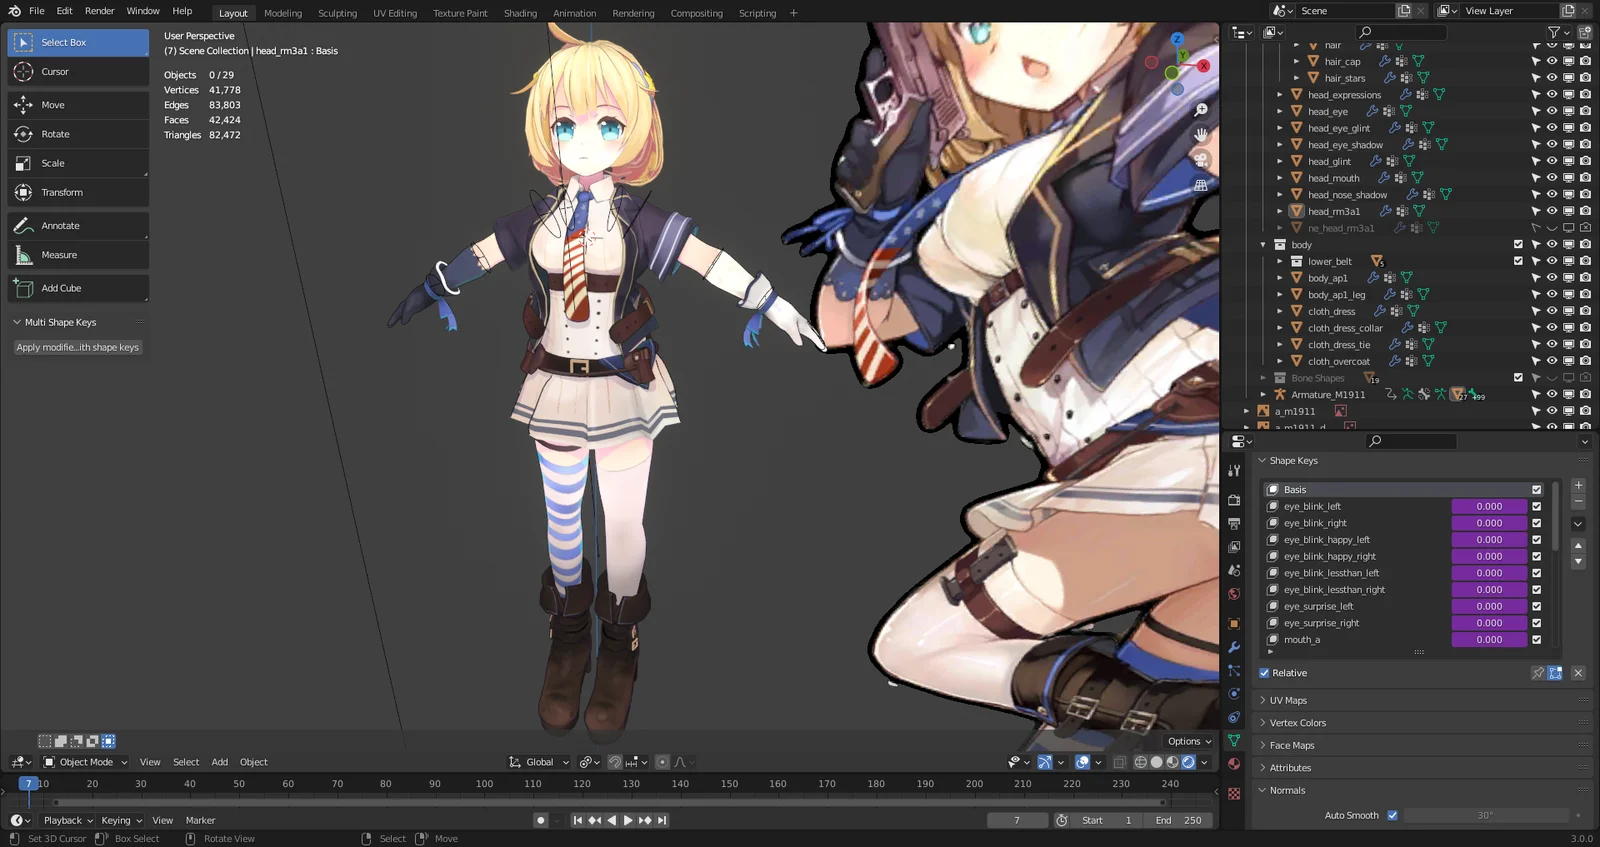
Task: Switch orthographic/perspective grid icon
Action: pyautogui.click(x=1201, y=185)
